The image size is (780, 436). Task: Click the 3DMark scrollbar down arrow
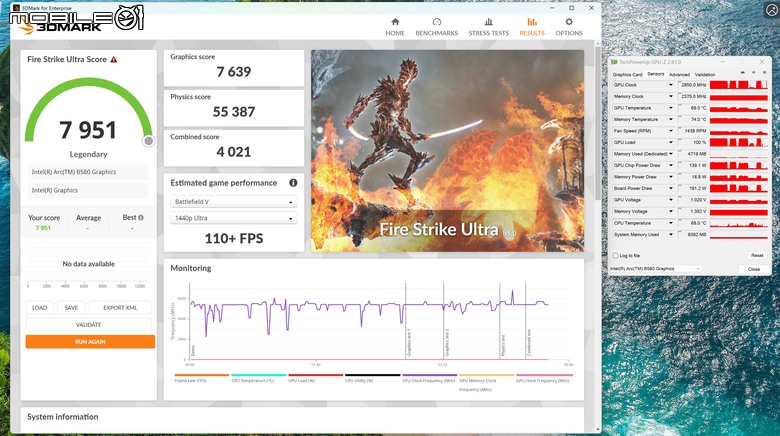pos(597,429)
